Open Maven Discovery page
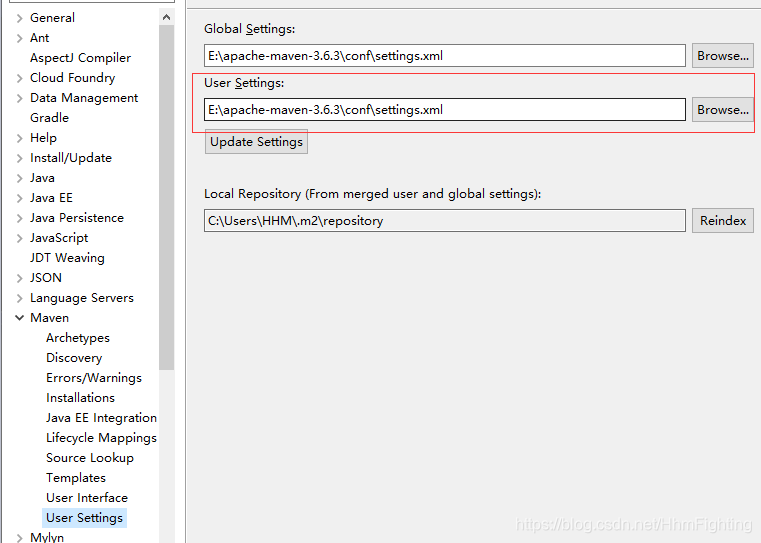The image size is (761, 543). (x=74, y=358)
